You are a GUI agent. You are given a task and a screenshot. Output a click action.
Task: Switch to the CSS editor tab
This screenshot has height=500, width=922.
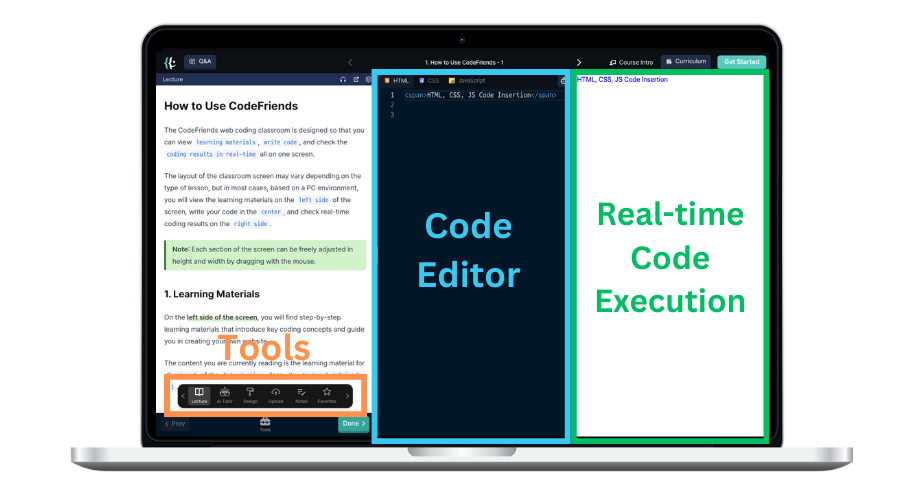[429, 81]
